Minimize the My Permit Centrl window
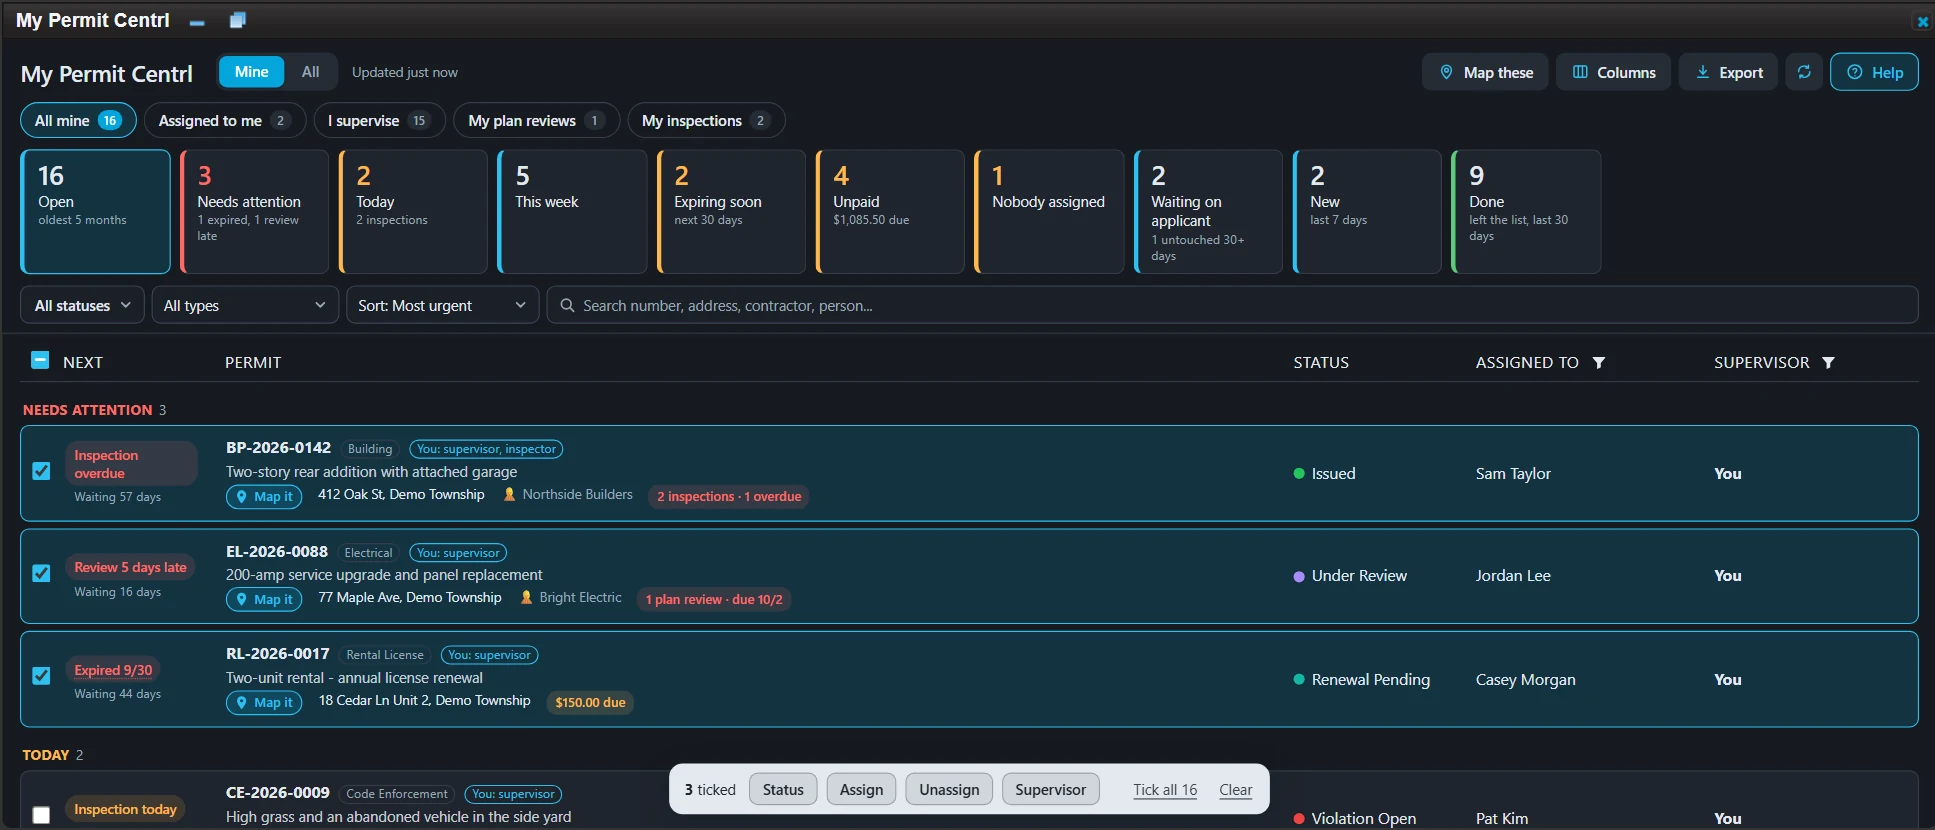This screenshot has height=830, width=1935. [197, 21]
